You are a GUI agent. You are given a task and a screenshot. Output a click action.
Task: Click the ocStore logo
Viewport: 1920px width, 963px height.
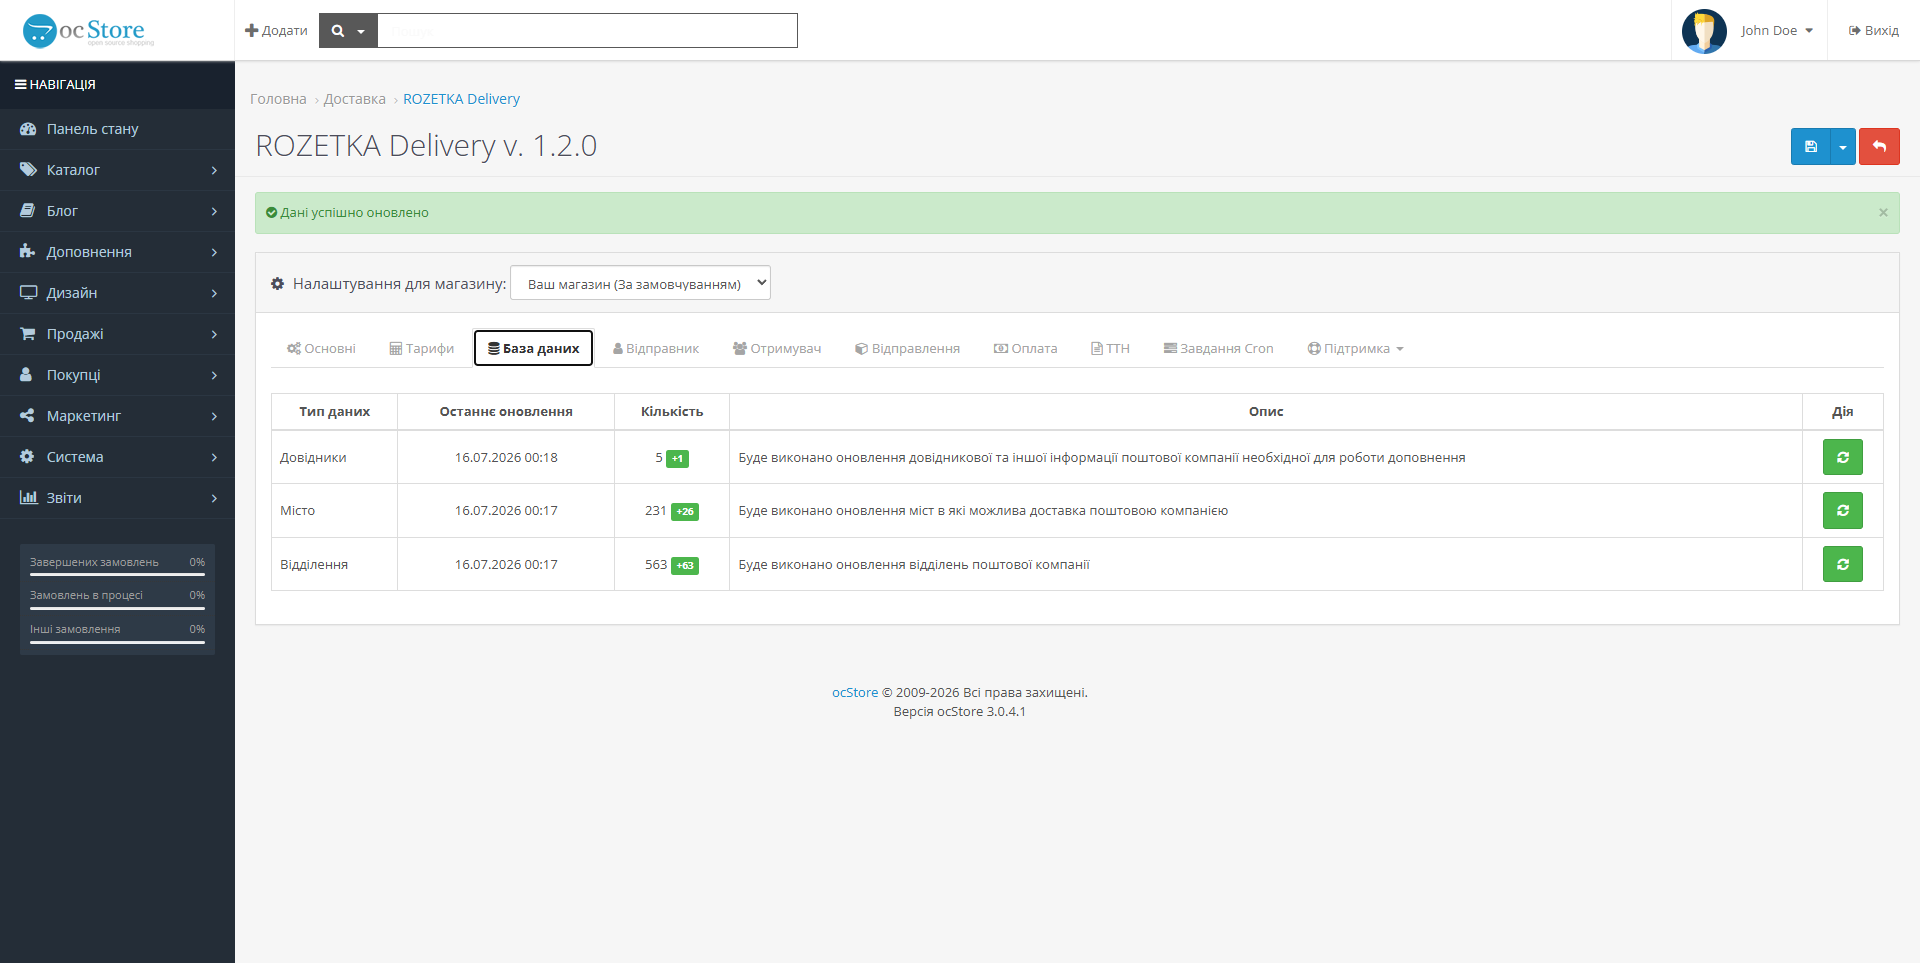(x=88, y=31)
